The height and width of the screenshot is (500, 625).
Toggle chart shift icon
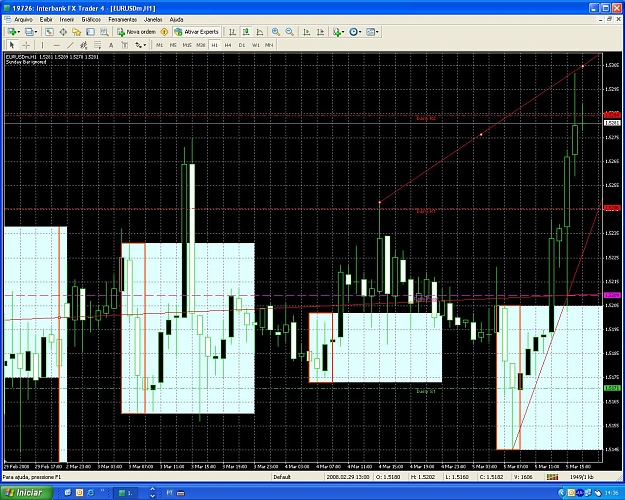point(320,32)
